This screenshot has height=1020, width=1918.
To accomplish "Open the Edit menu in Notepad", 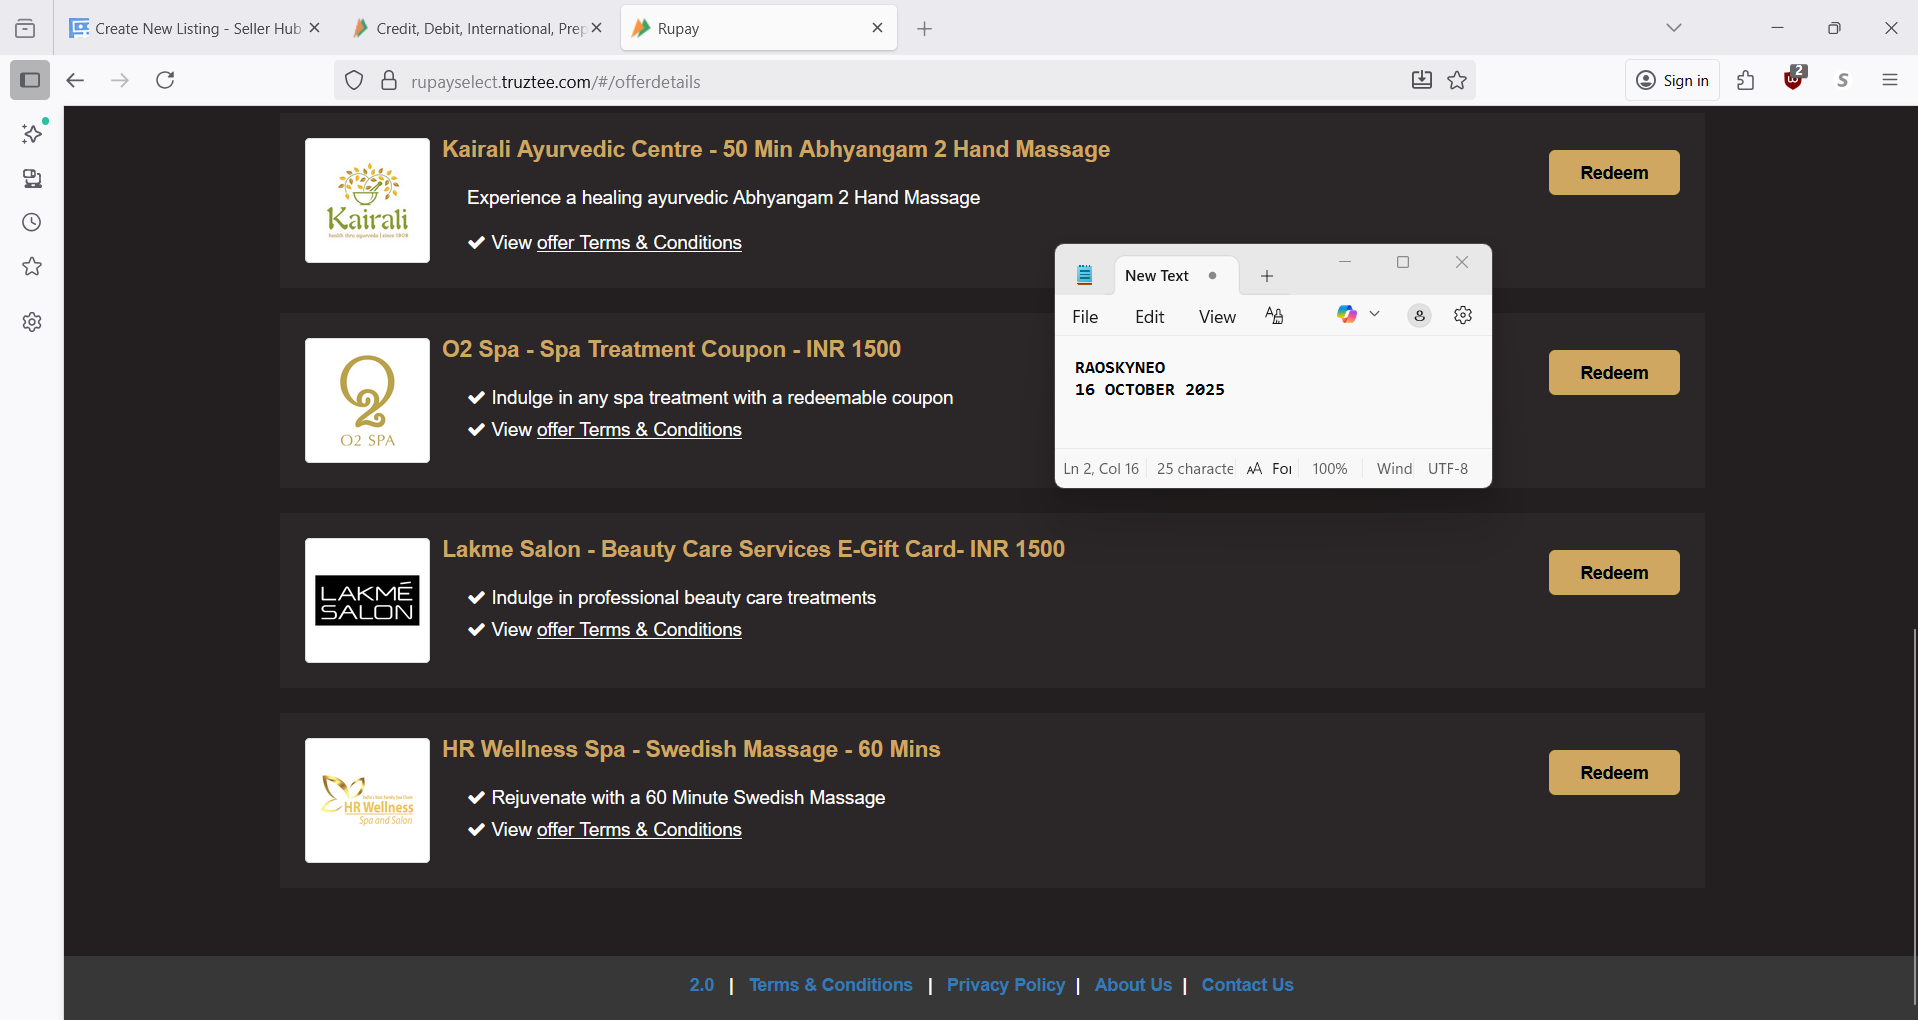I will [1149, 317].
